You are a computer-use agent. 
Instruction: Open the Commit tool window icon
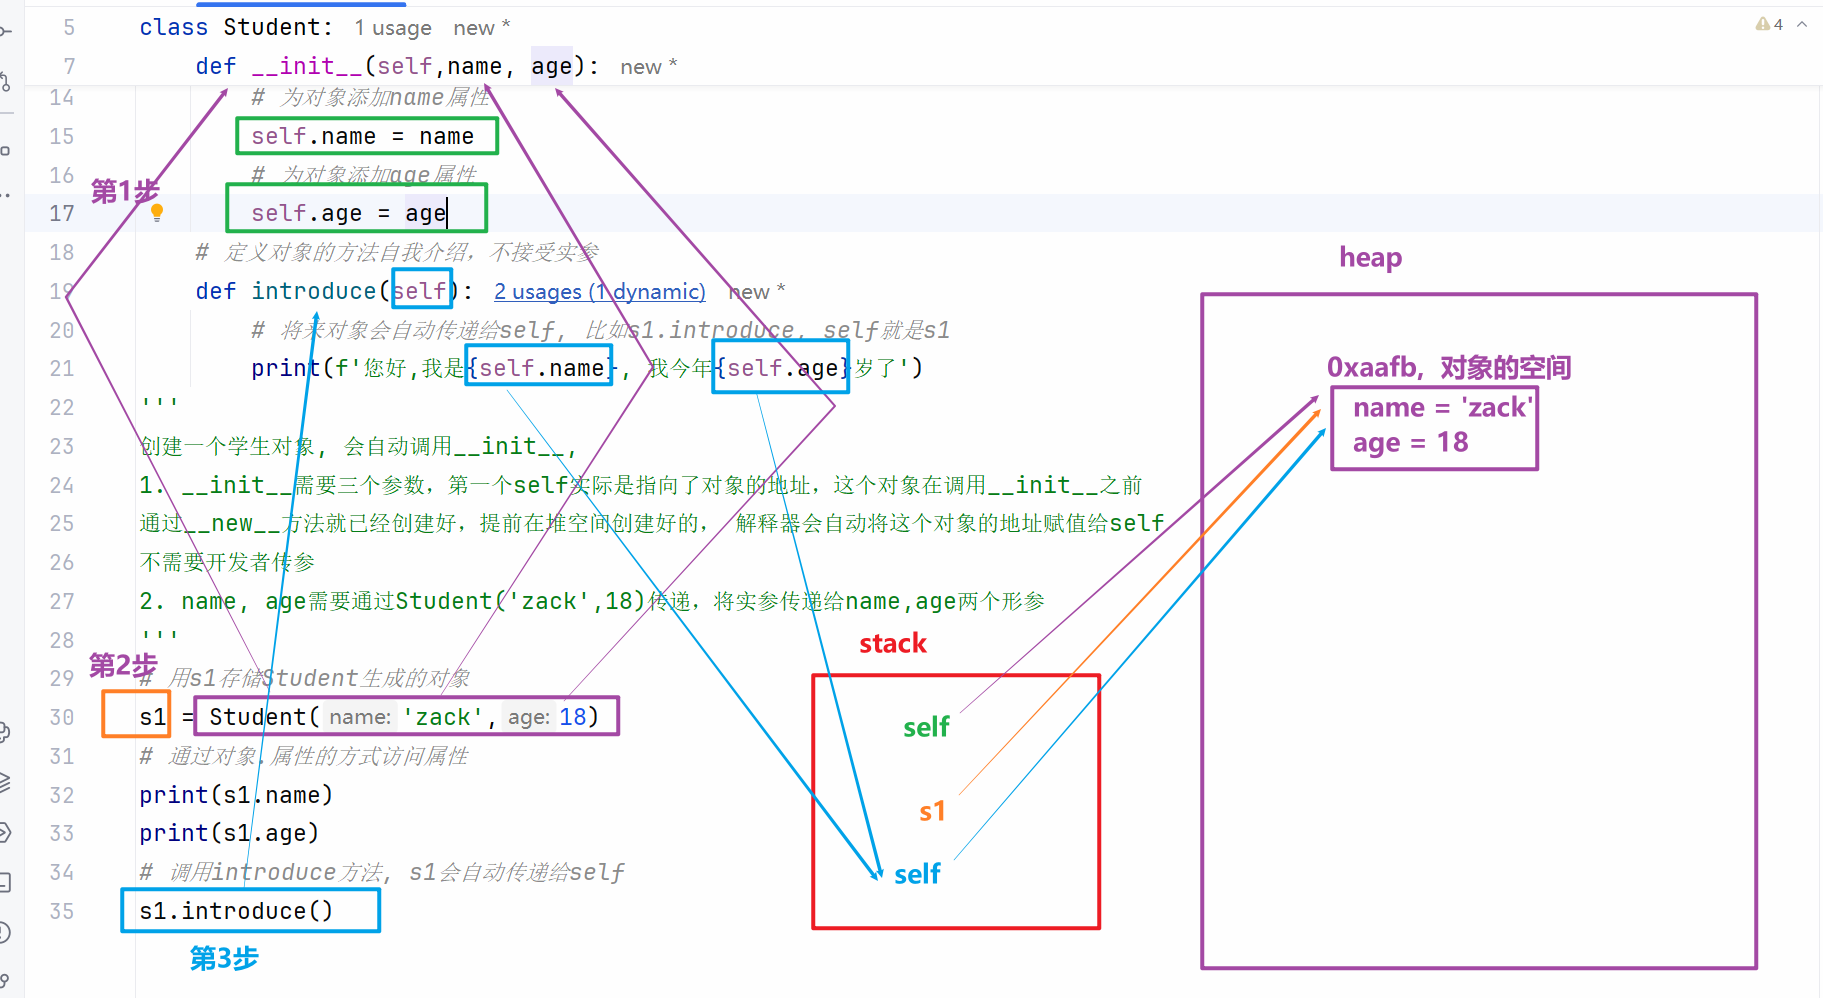tap(4, 32)
